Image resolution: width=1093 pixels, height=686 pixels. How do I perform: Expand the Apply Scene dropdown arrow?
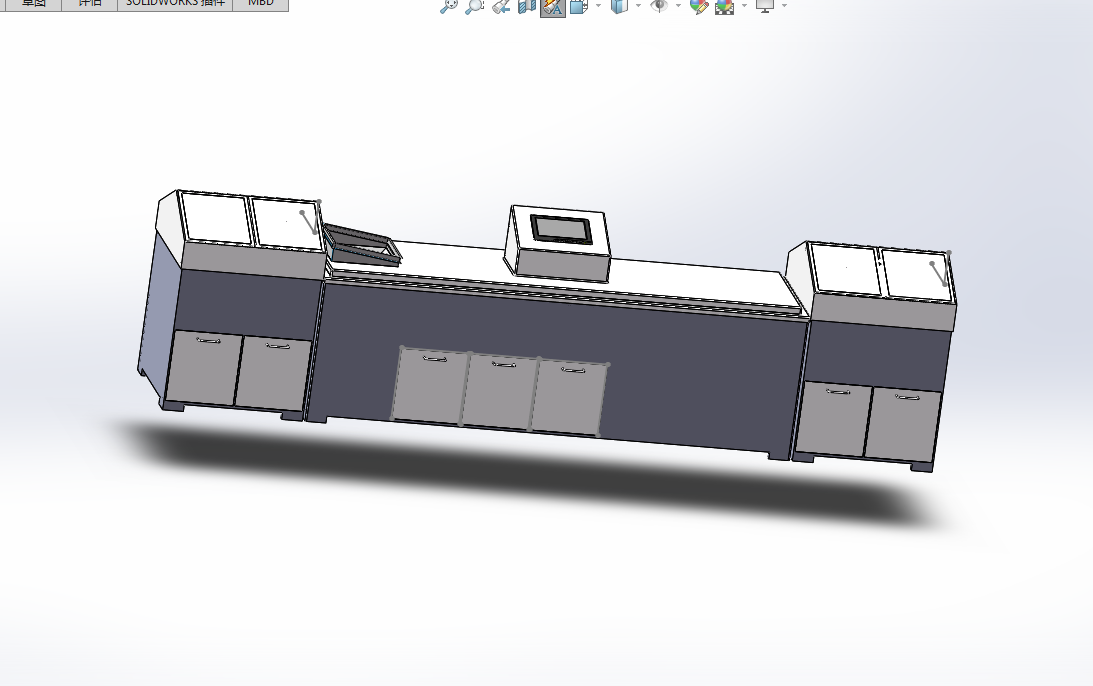pos(744,6)
